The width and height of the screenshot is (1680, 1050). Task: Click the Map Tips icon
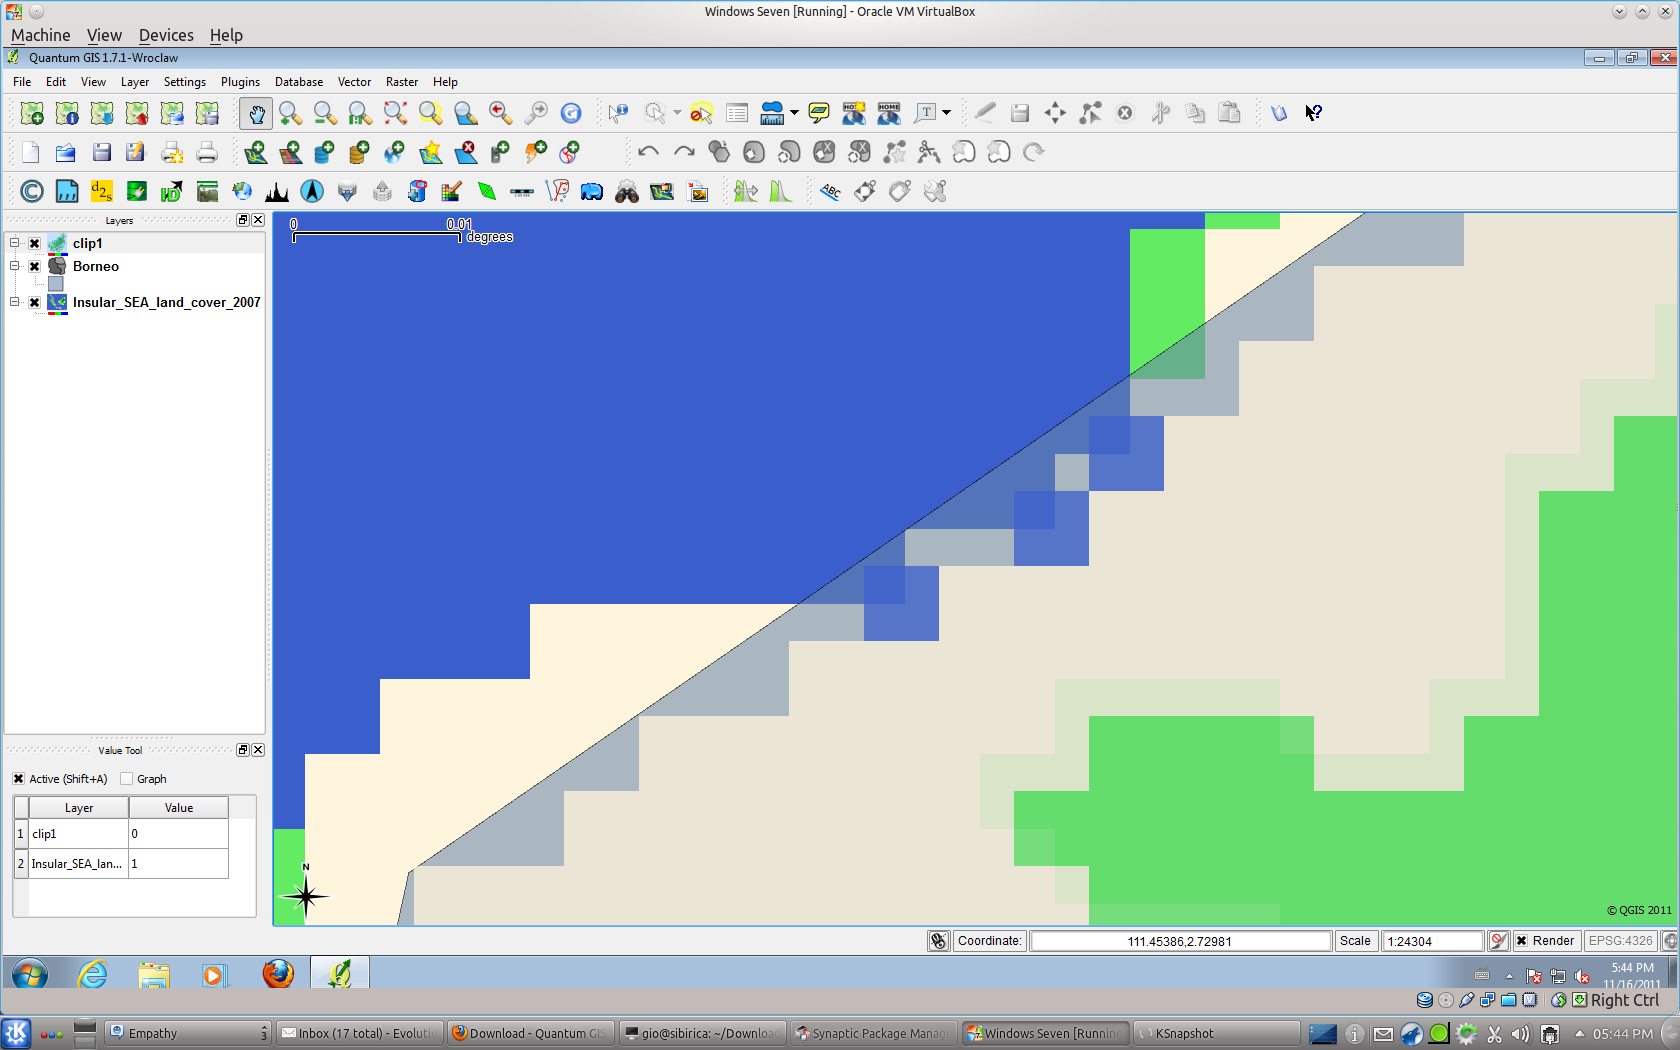coord(819,113)
